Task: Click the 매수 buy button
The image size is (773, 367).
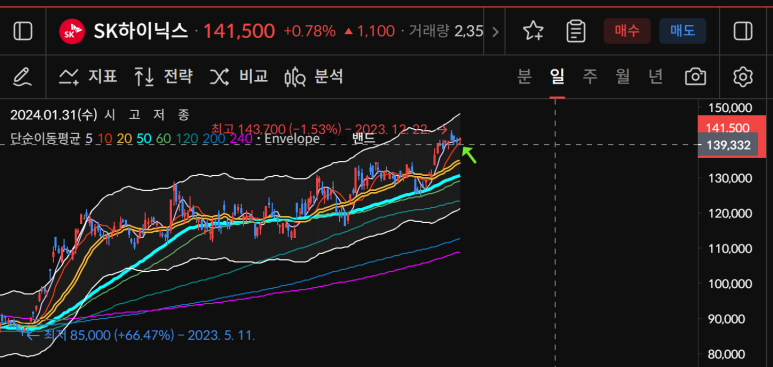Action: tap(627, 31)
